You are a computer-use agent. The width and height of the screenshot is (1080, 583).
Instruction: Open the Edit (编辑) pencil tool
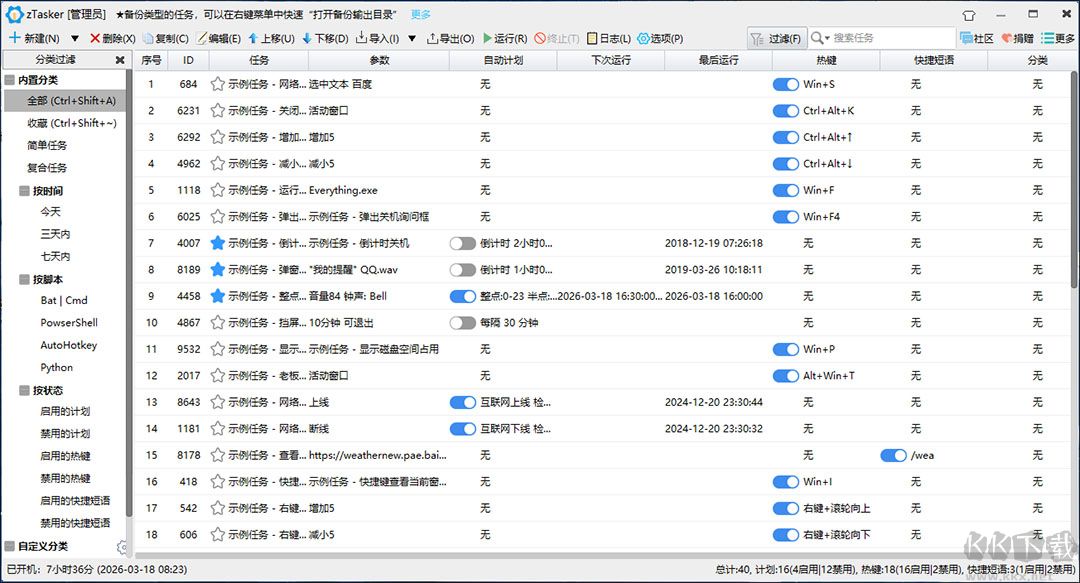tap(201, 39)
